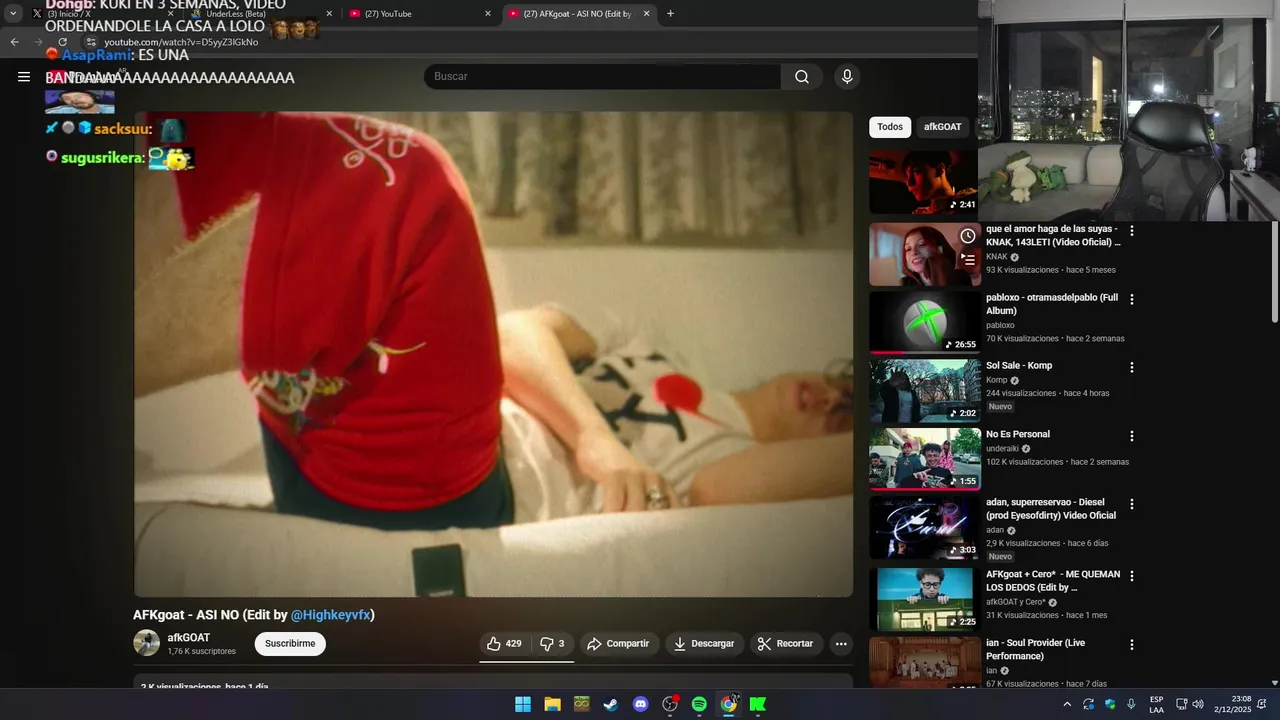Image resolution: width=1280 pixels, height=720 pixels.
Task: Click the Compartir share button
Action: click(618, 644)
